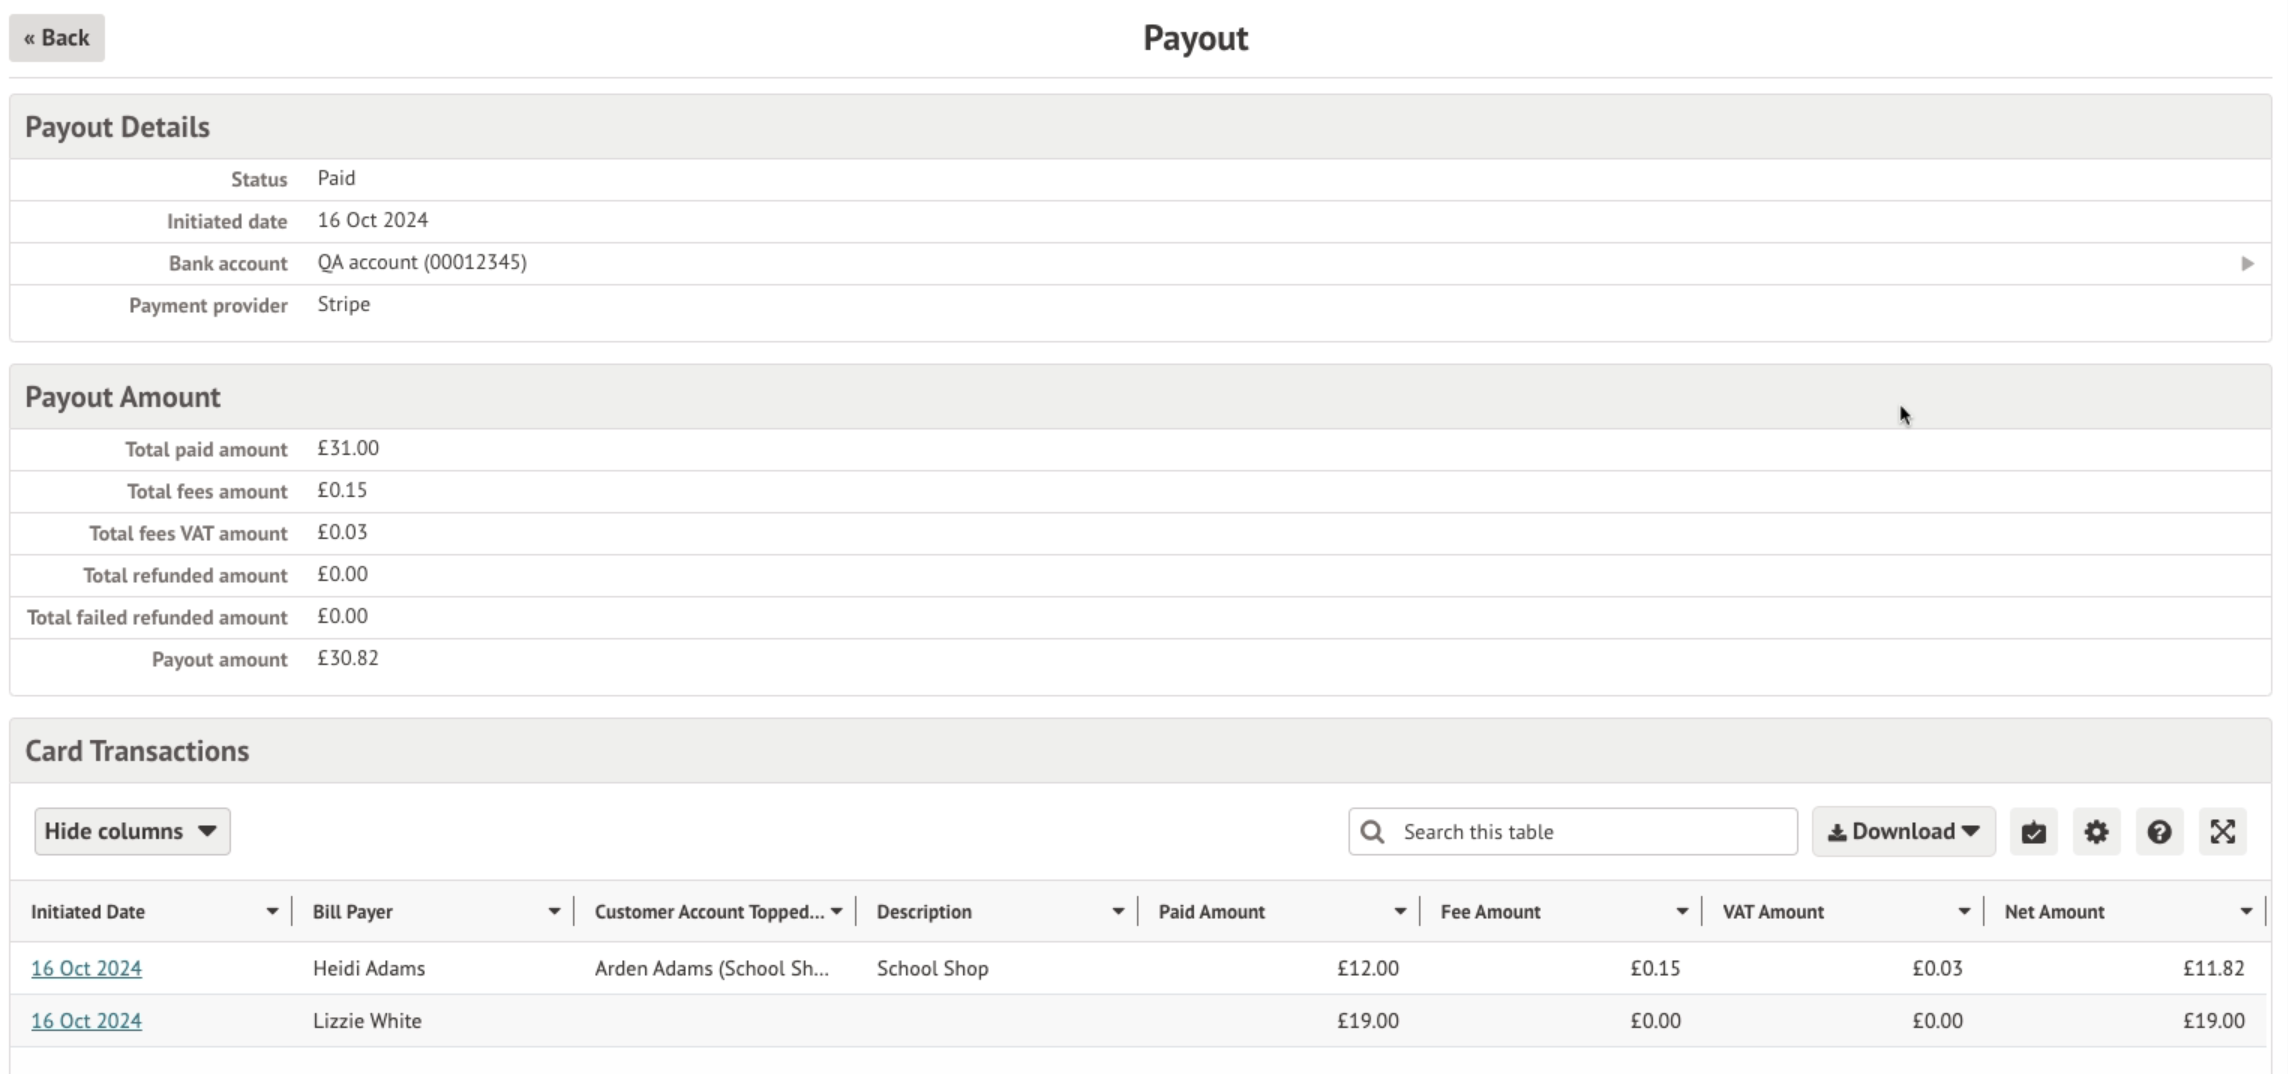Open Lizzie White 16 Oct 2024 transaction link
Viewport: 2288px width, 1074px height.
(x=86, y=1021)
